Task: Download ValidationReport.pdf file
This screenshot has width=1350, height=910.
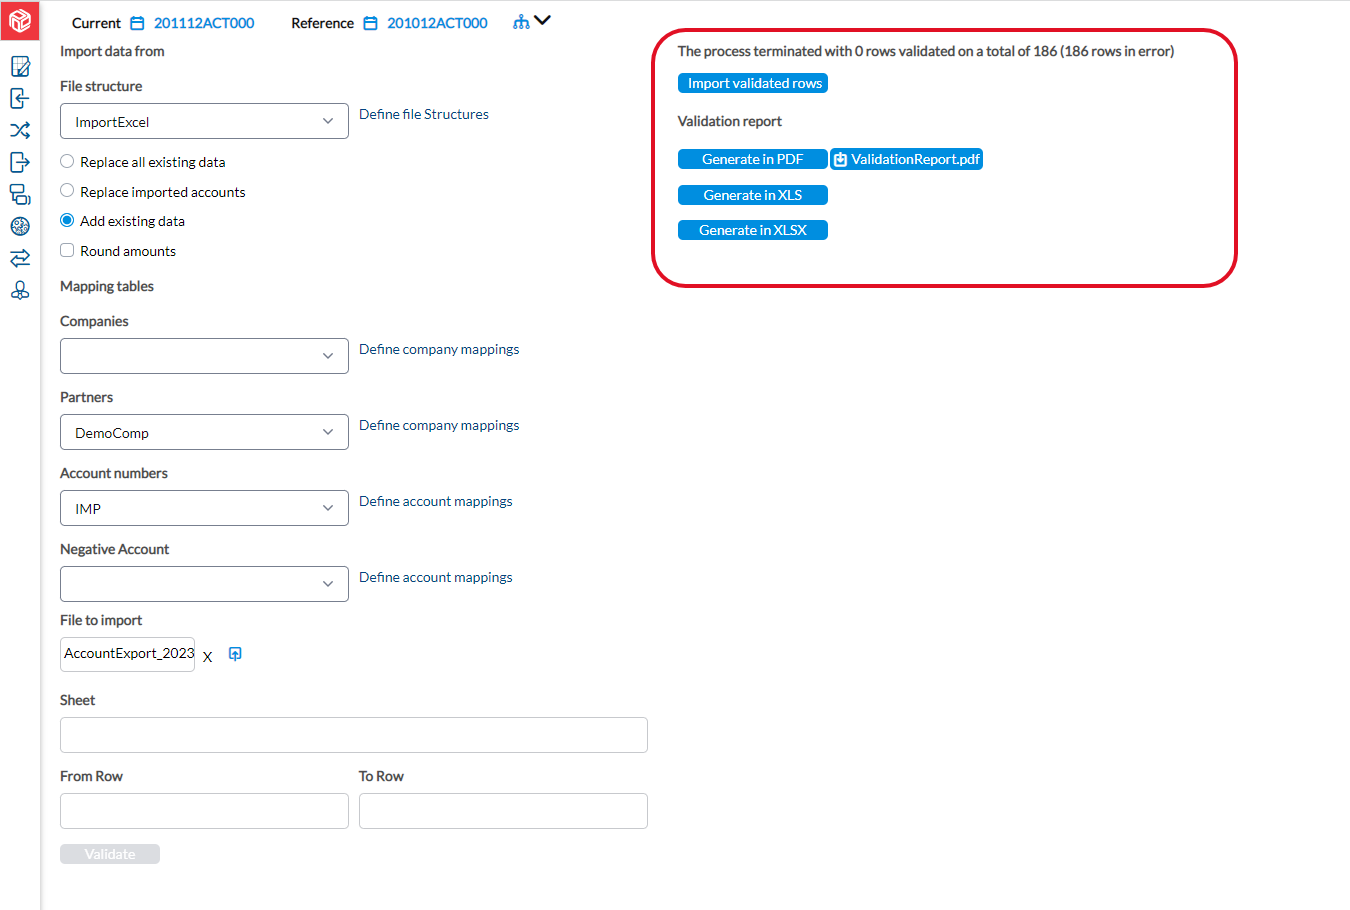Action: click(x=906, y=159)
